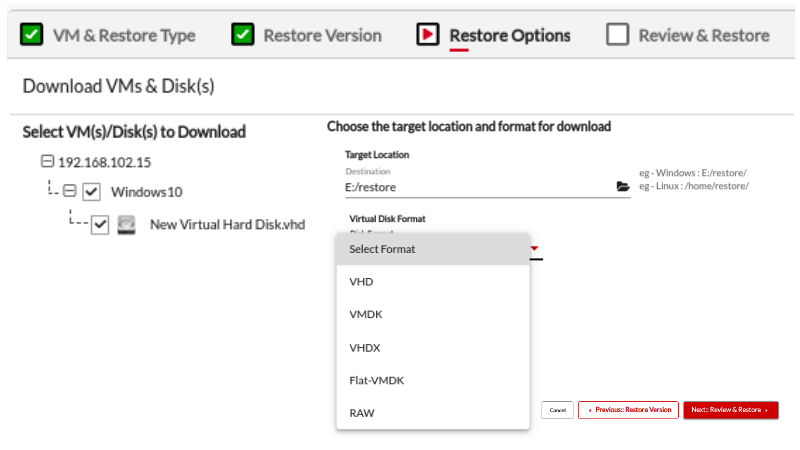Click the virtual hard disk drive icon
Viewport: 800px width, 450px height.
point(126,225)
